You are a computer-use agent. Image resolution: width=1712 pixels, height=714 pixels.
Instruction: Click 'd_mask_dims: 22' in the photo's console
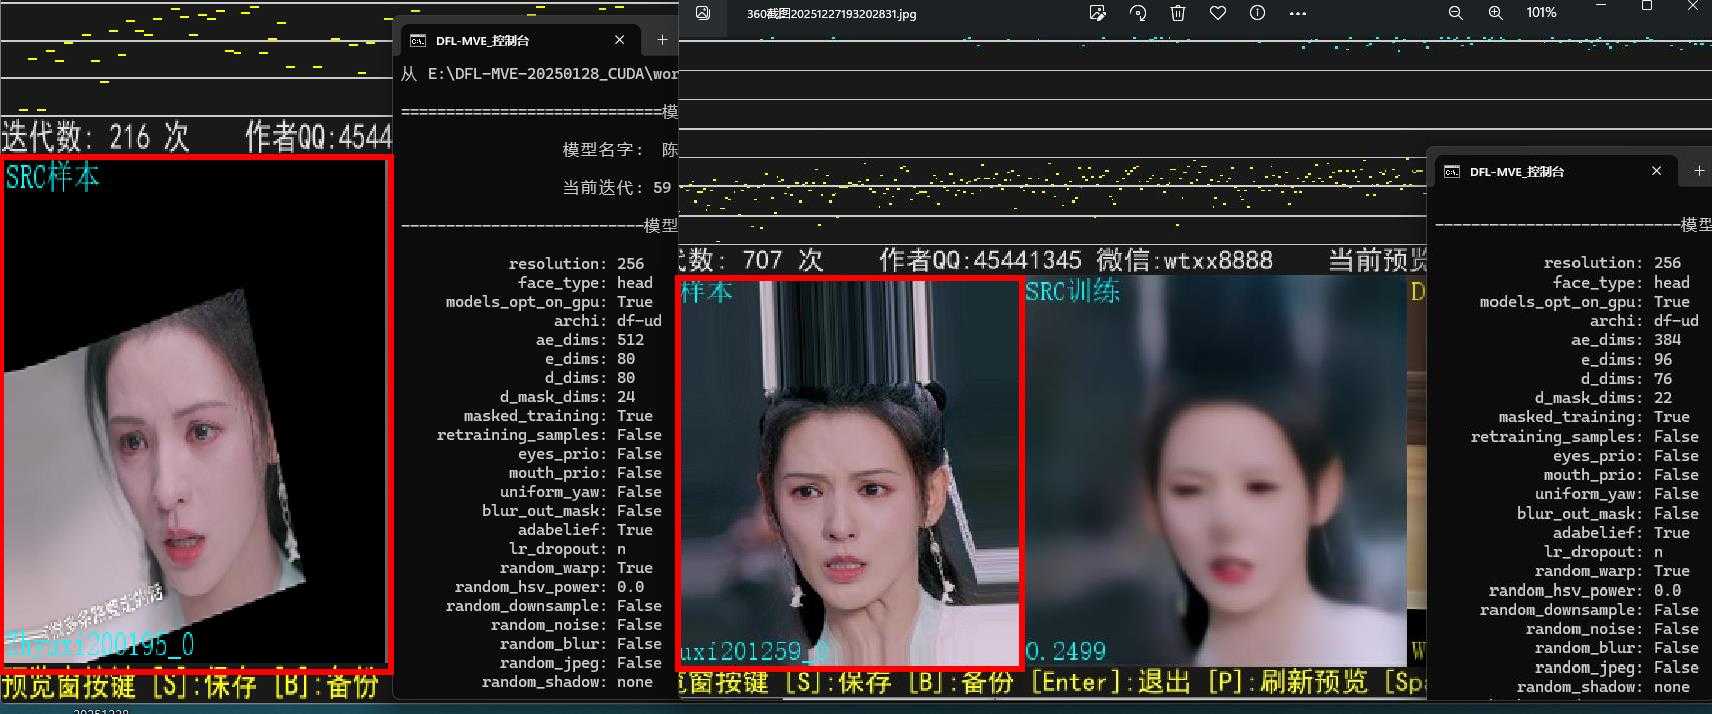coord(1603,398)
